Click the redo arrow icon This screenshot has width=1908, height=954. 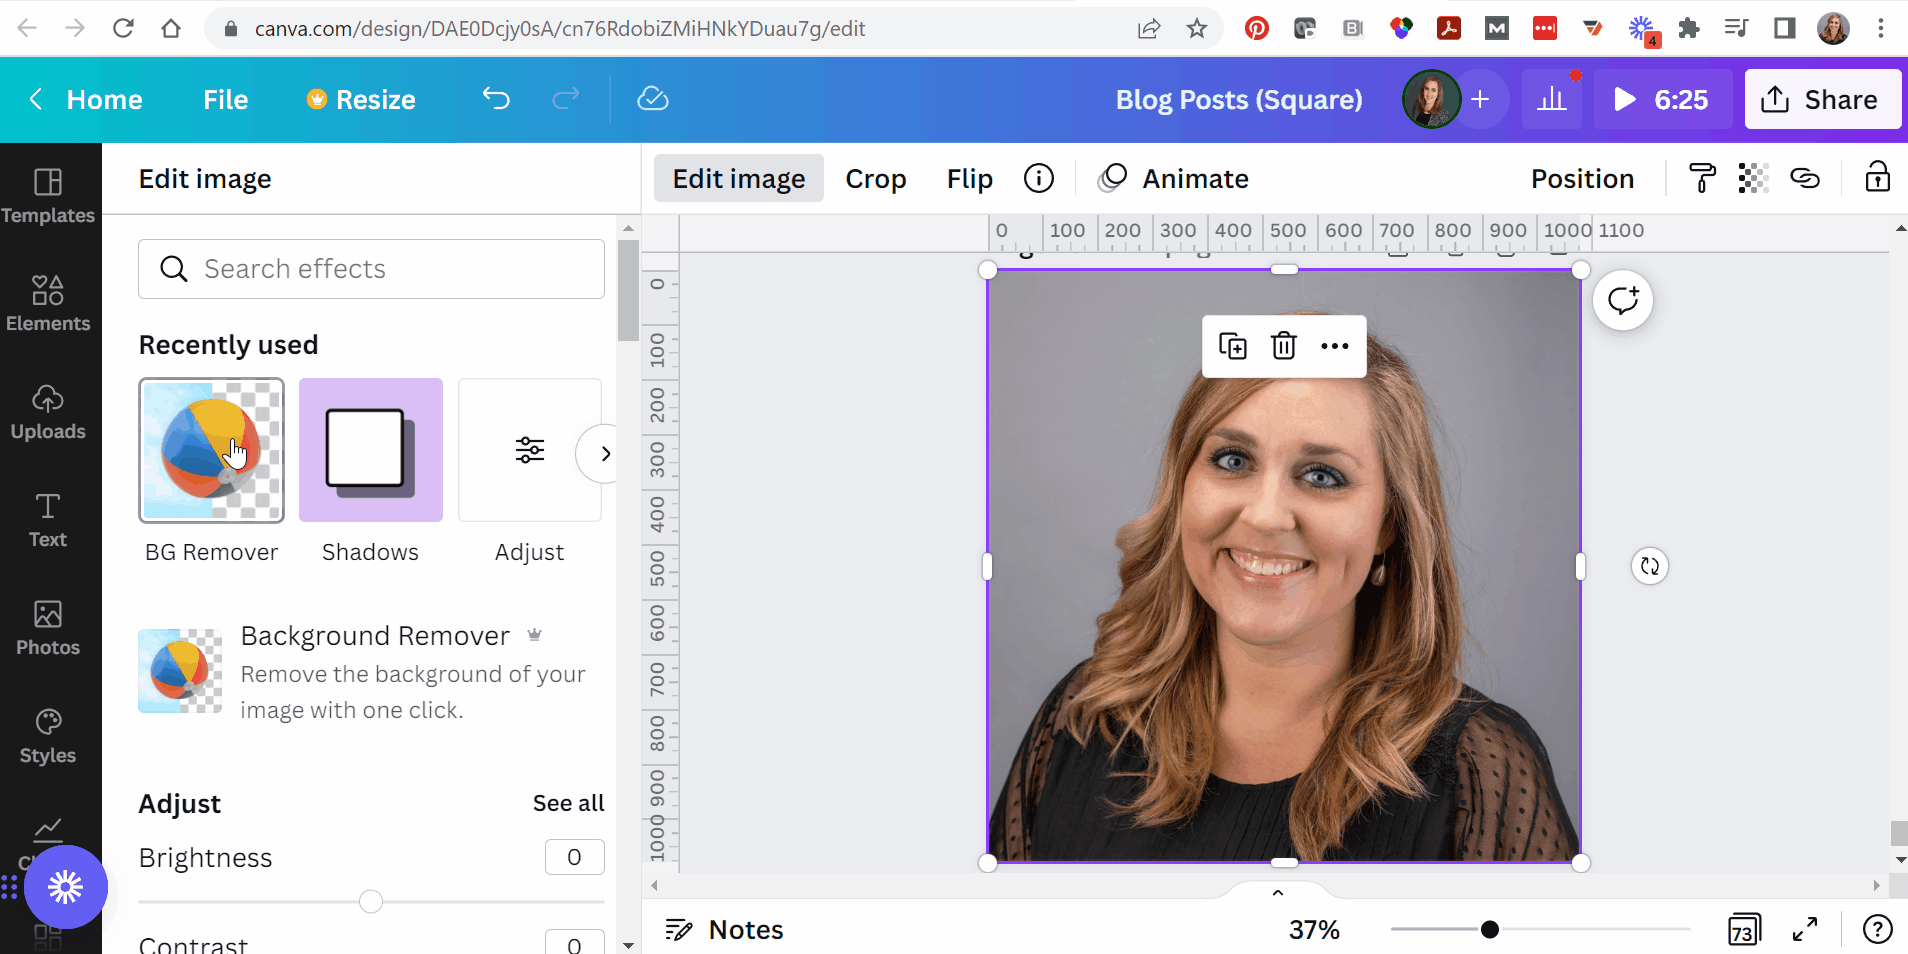click(x=566, y=99)
